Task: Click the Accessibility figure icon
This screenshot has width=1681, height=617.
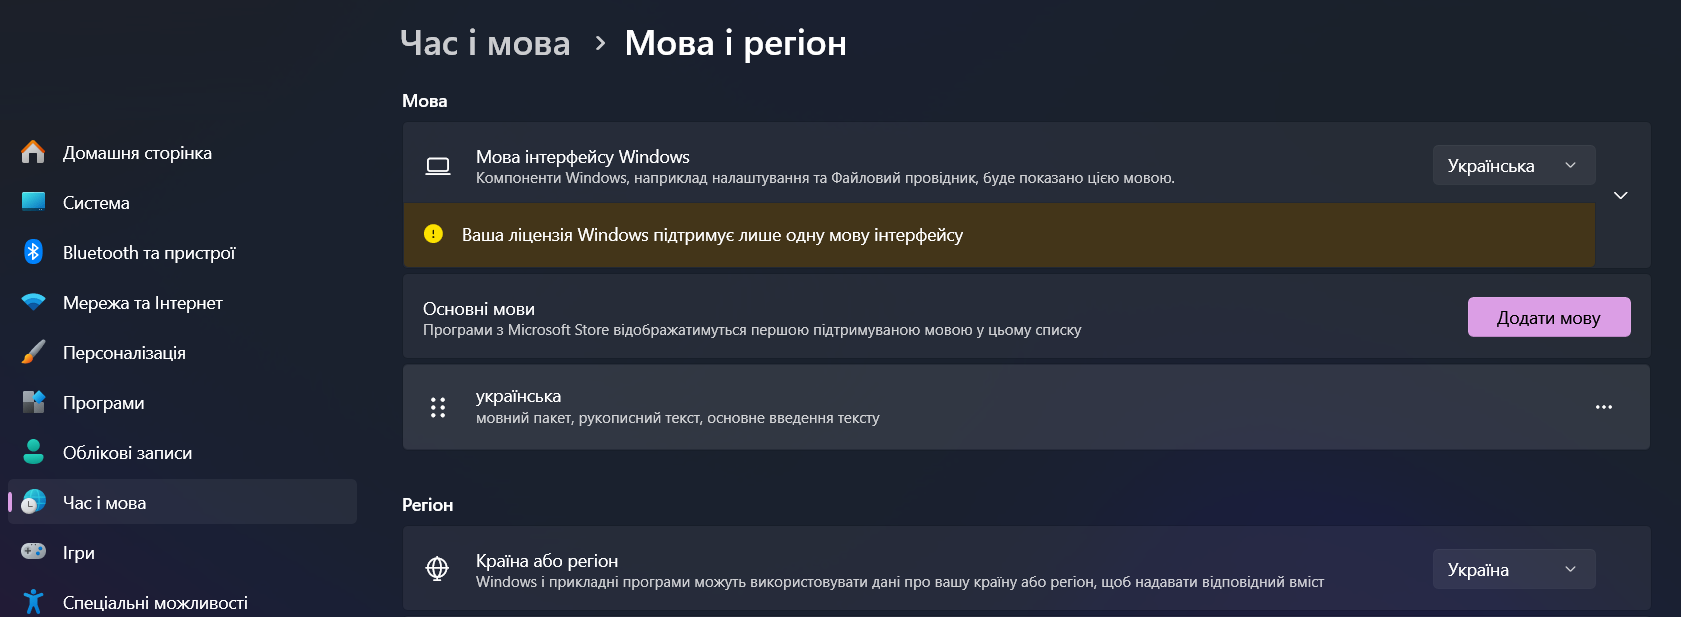Action: pyautogui.click(x=33, y=601)
